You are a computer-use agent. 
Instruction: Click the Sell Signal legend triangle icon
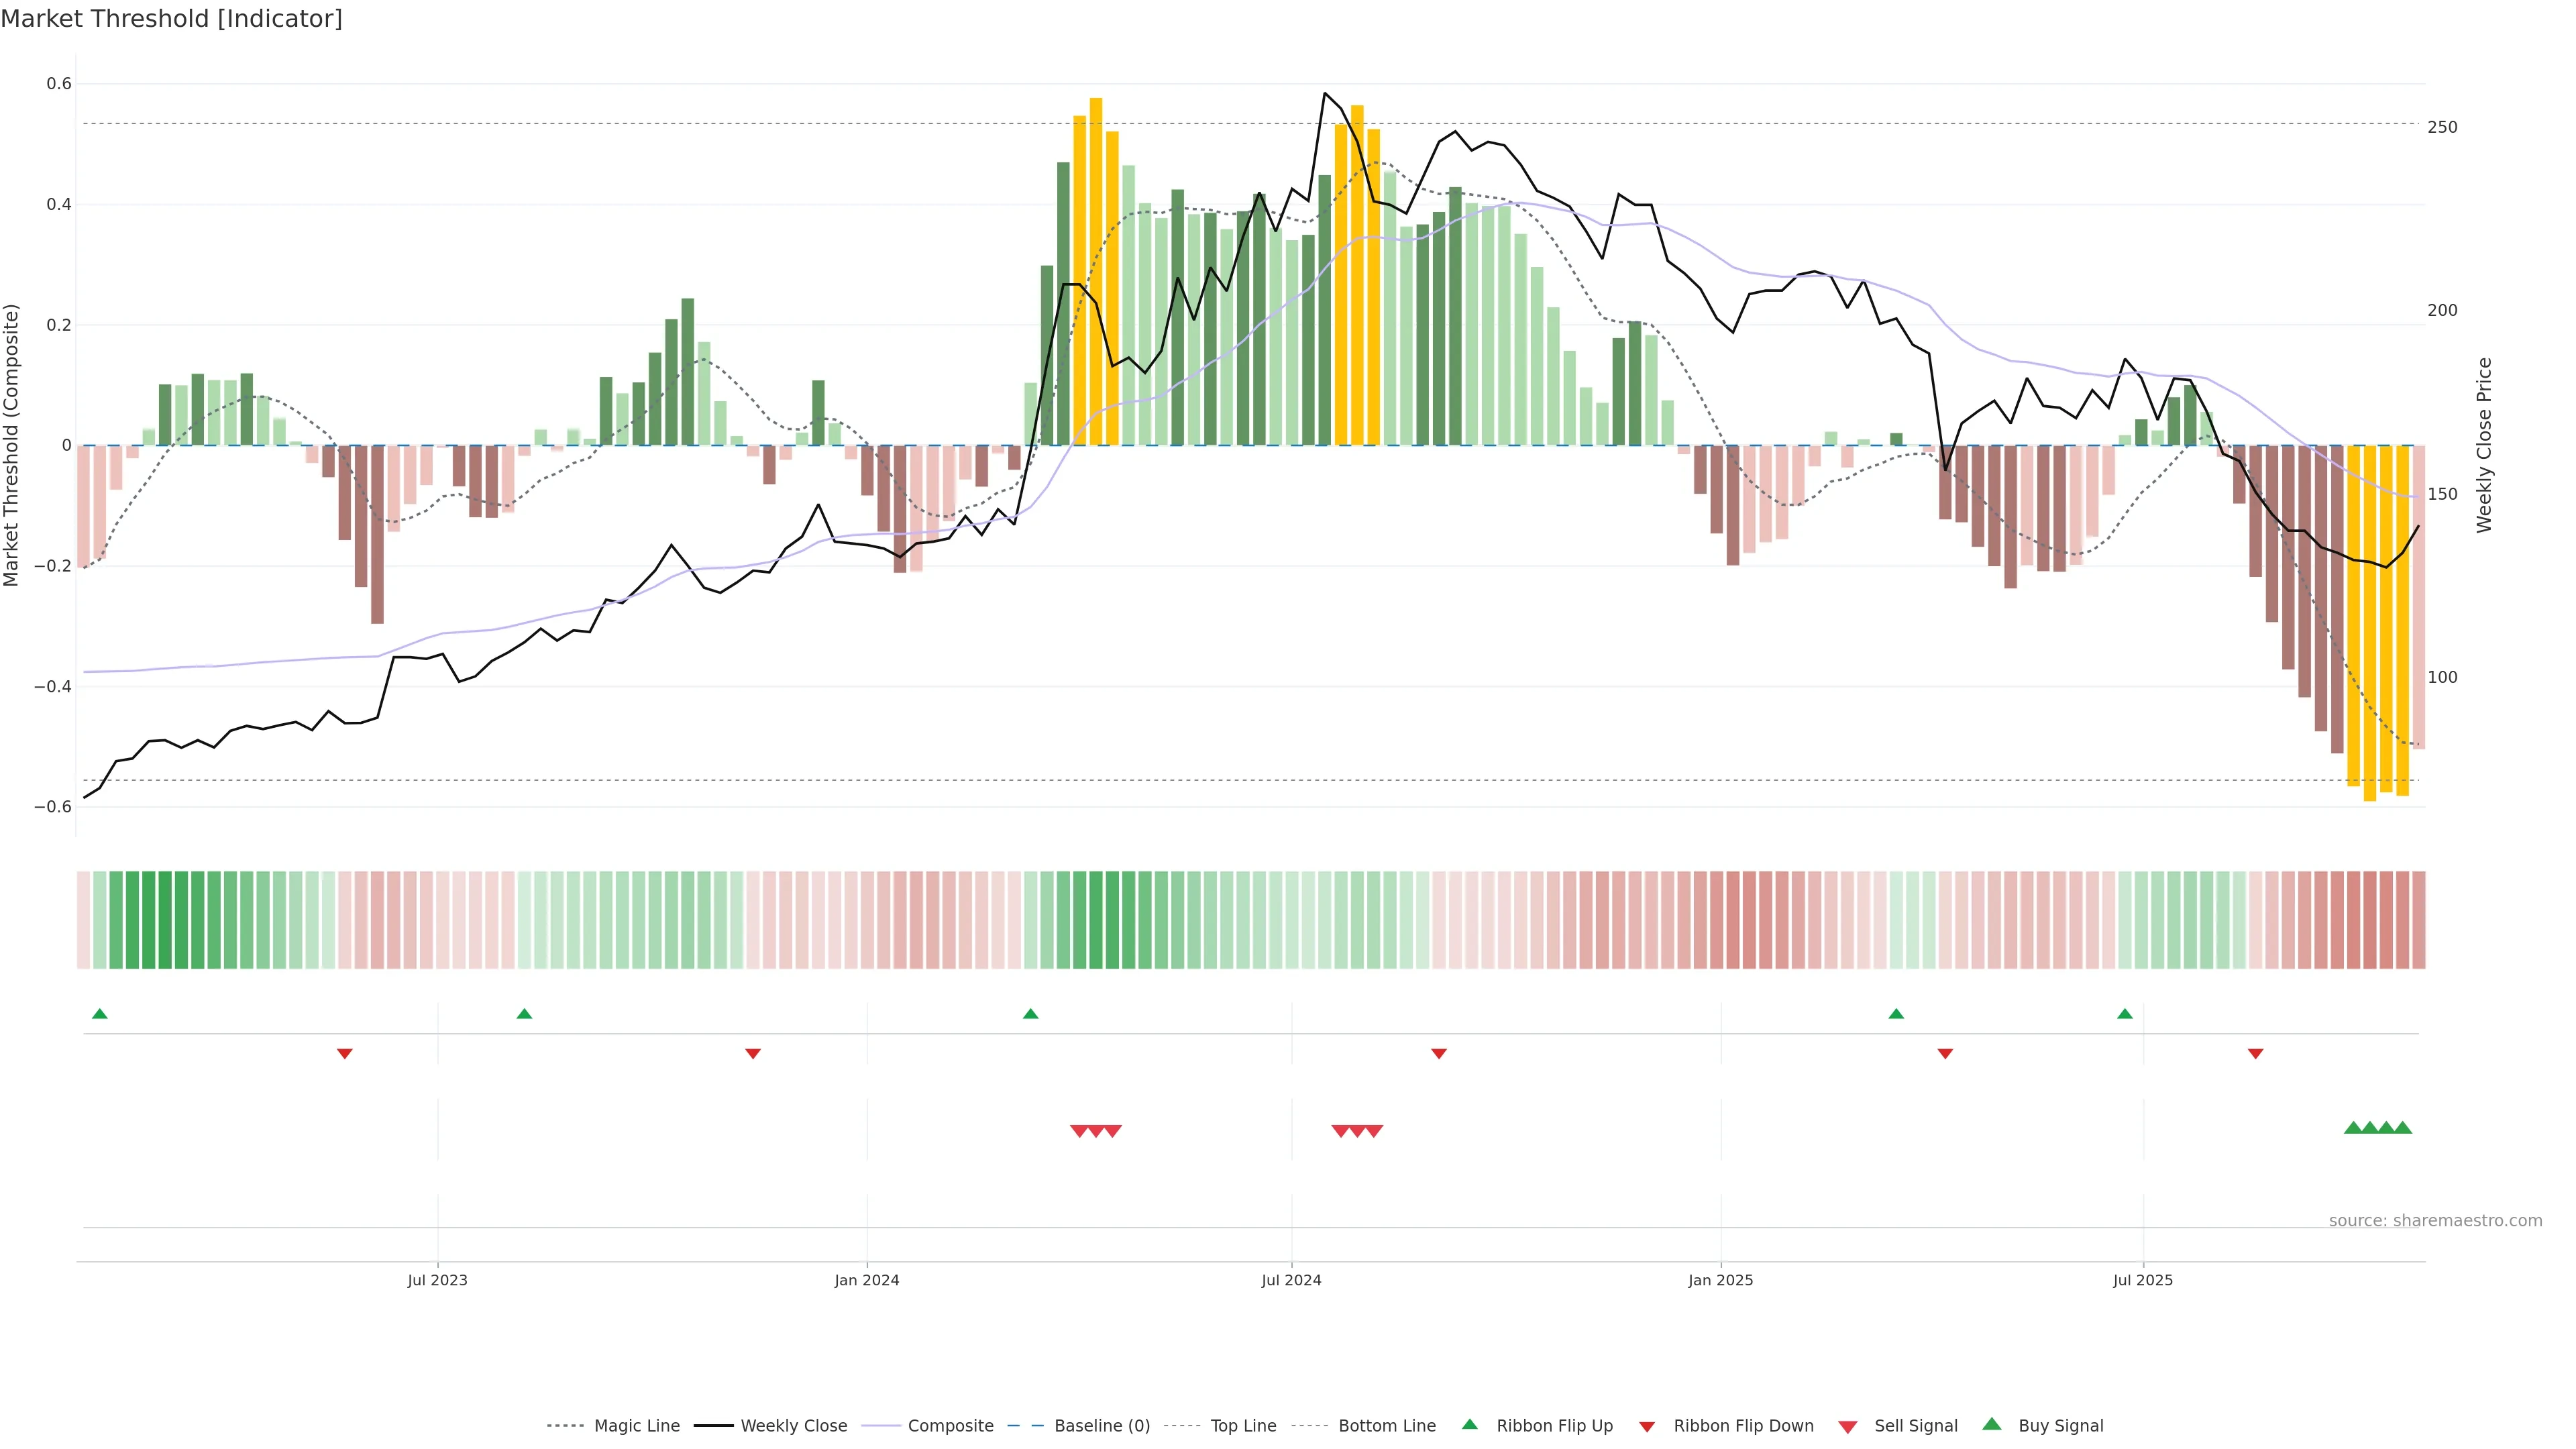1847,1426
